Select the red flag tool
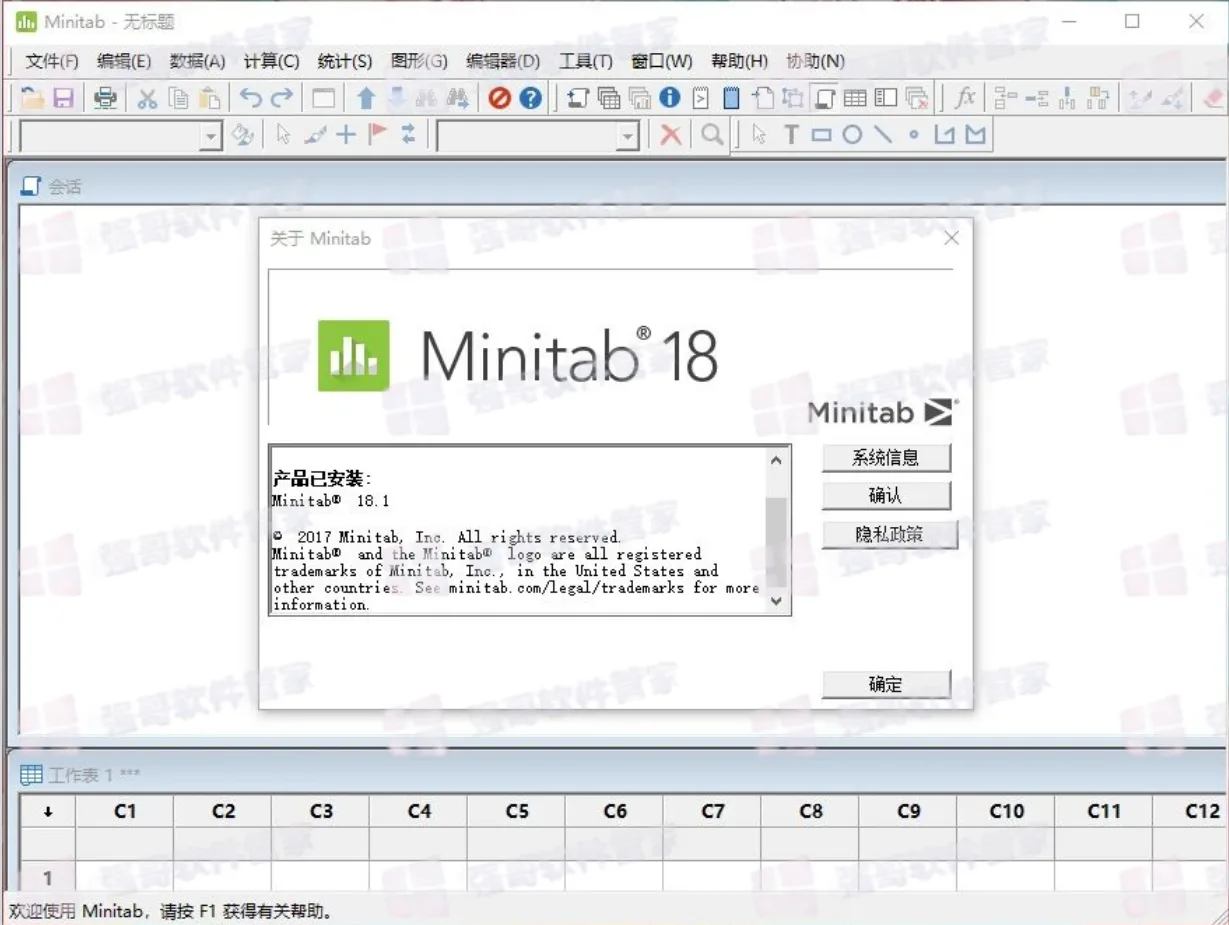This screenshot has height=925, width=1229. pos(377,134)
